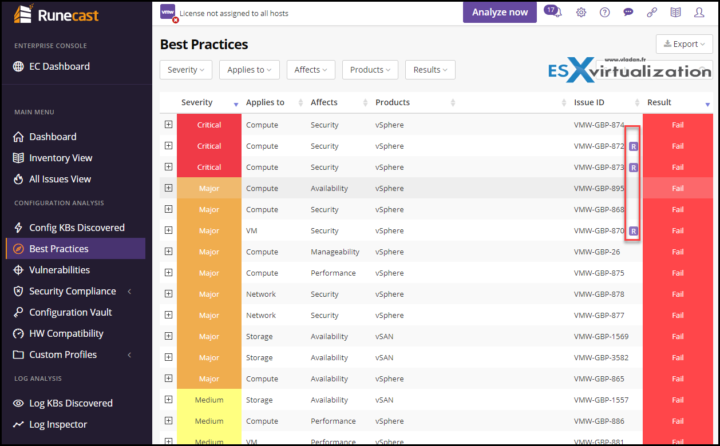Click the Medium severity cell for VMW-GBP-886
This screenshot has width=720, height=446.
[209, 421]
